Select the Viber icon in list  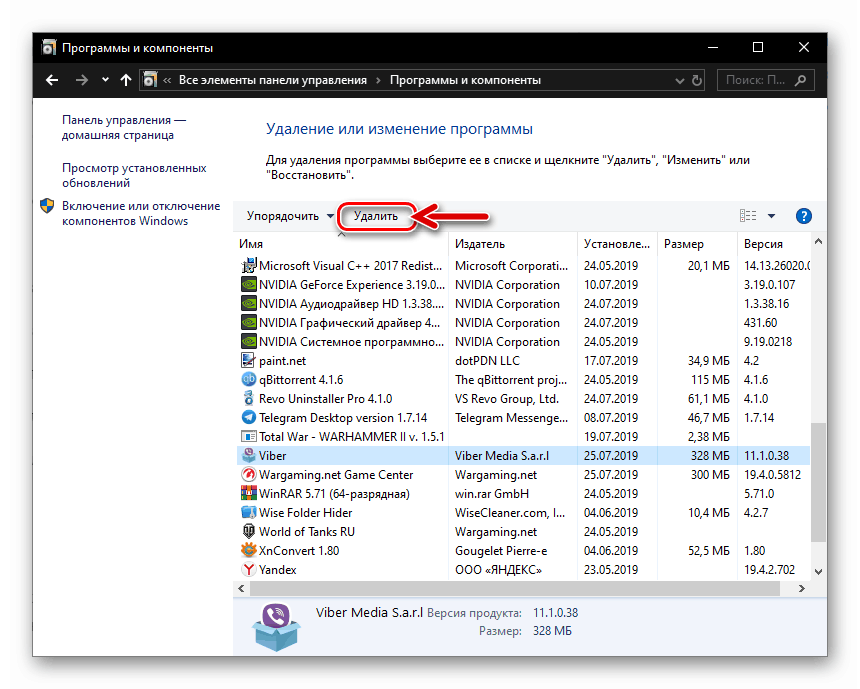pyautogui.click(x=248, y=456)
